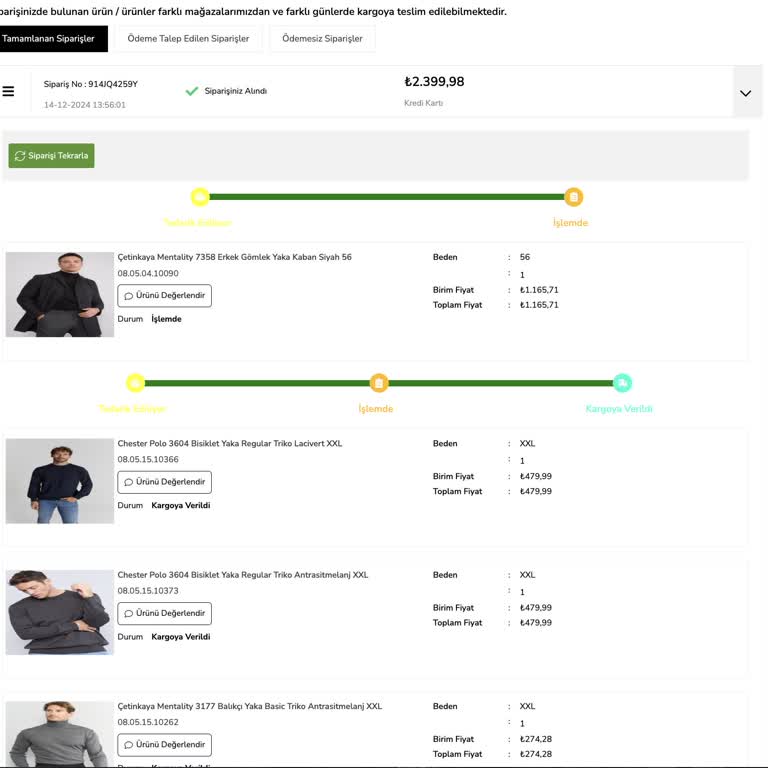Open the navy Lacivert sweater thumbnail

(x=60, y=481)
